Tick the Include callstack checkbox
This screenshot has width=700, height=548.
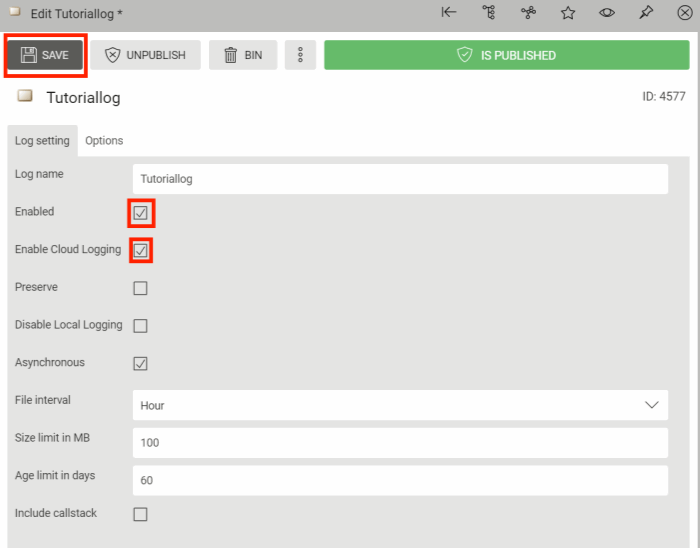141,514
